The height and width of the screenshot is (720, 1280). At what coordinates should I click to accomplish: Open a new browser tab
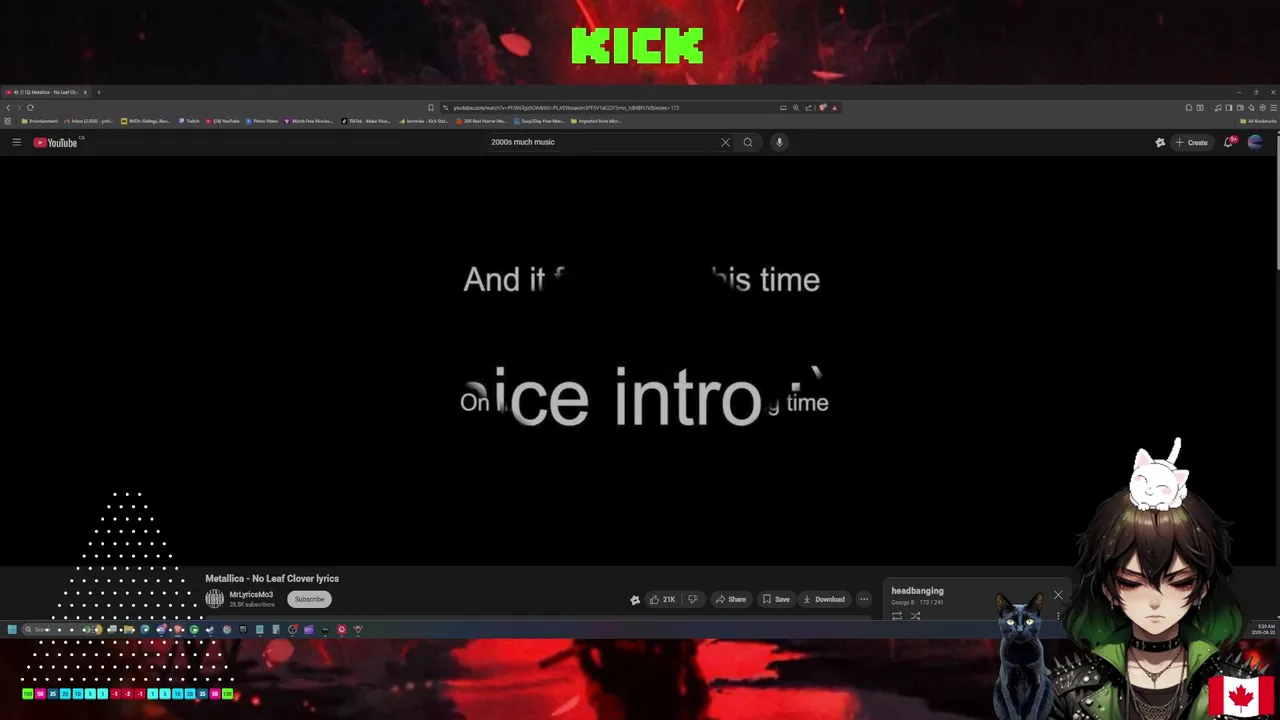tap(98, 92)
